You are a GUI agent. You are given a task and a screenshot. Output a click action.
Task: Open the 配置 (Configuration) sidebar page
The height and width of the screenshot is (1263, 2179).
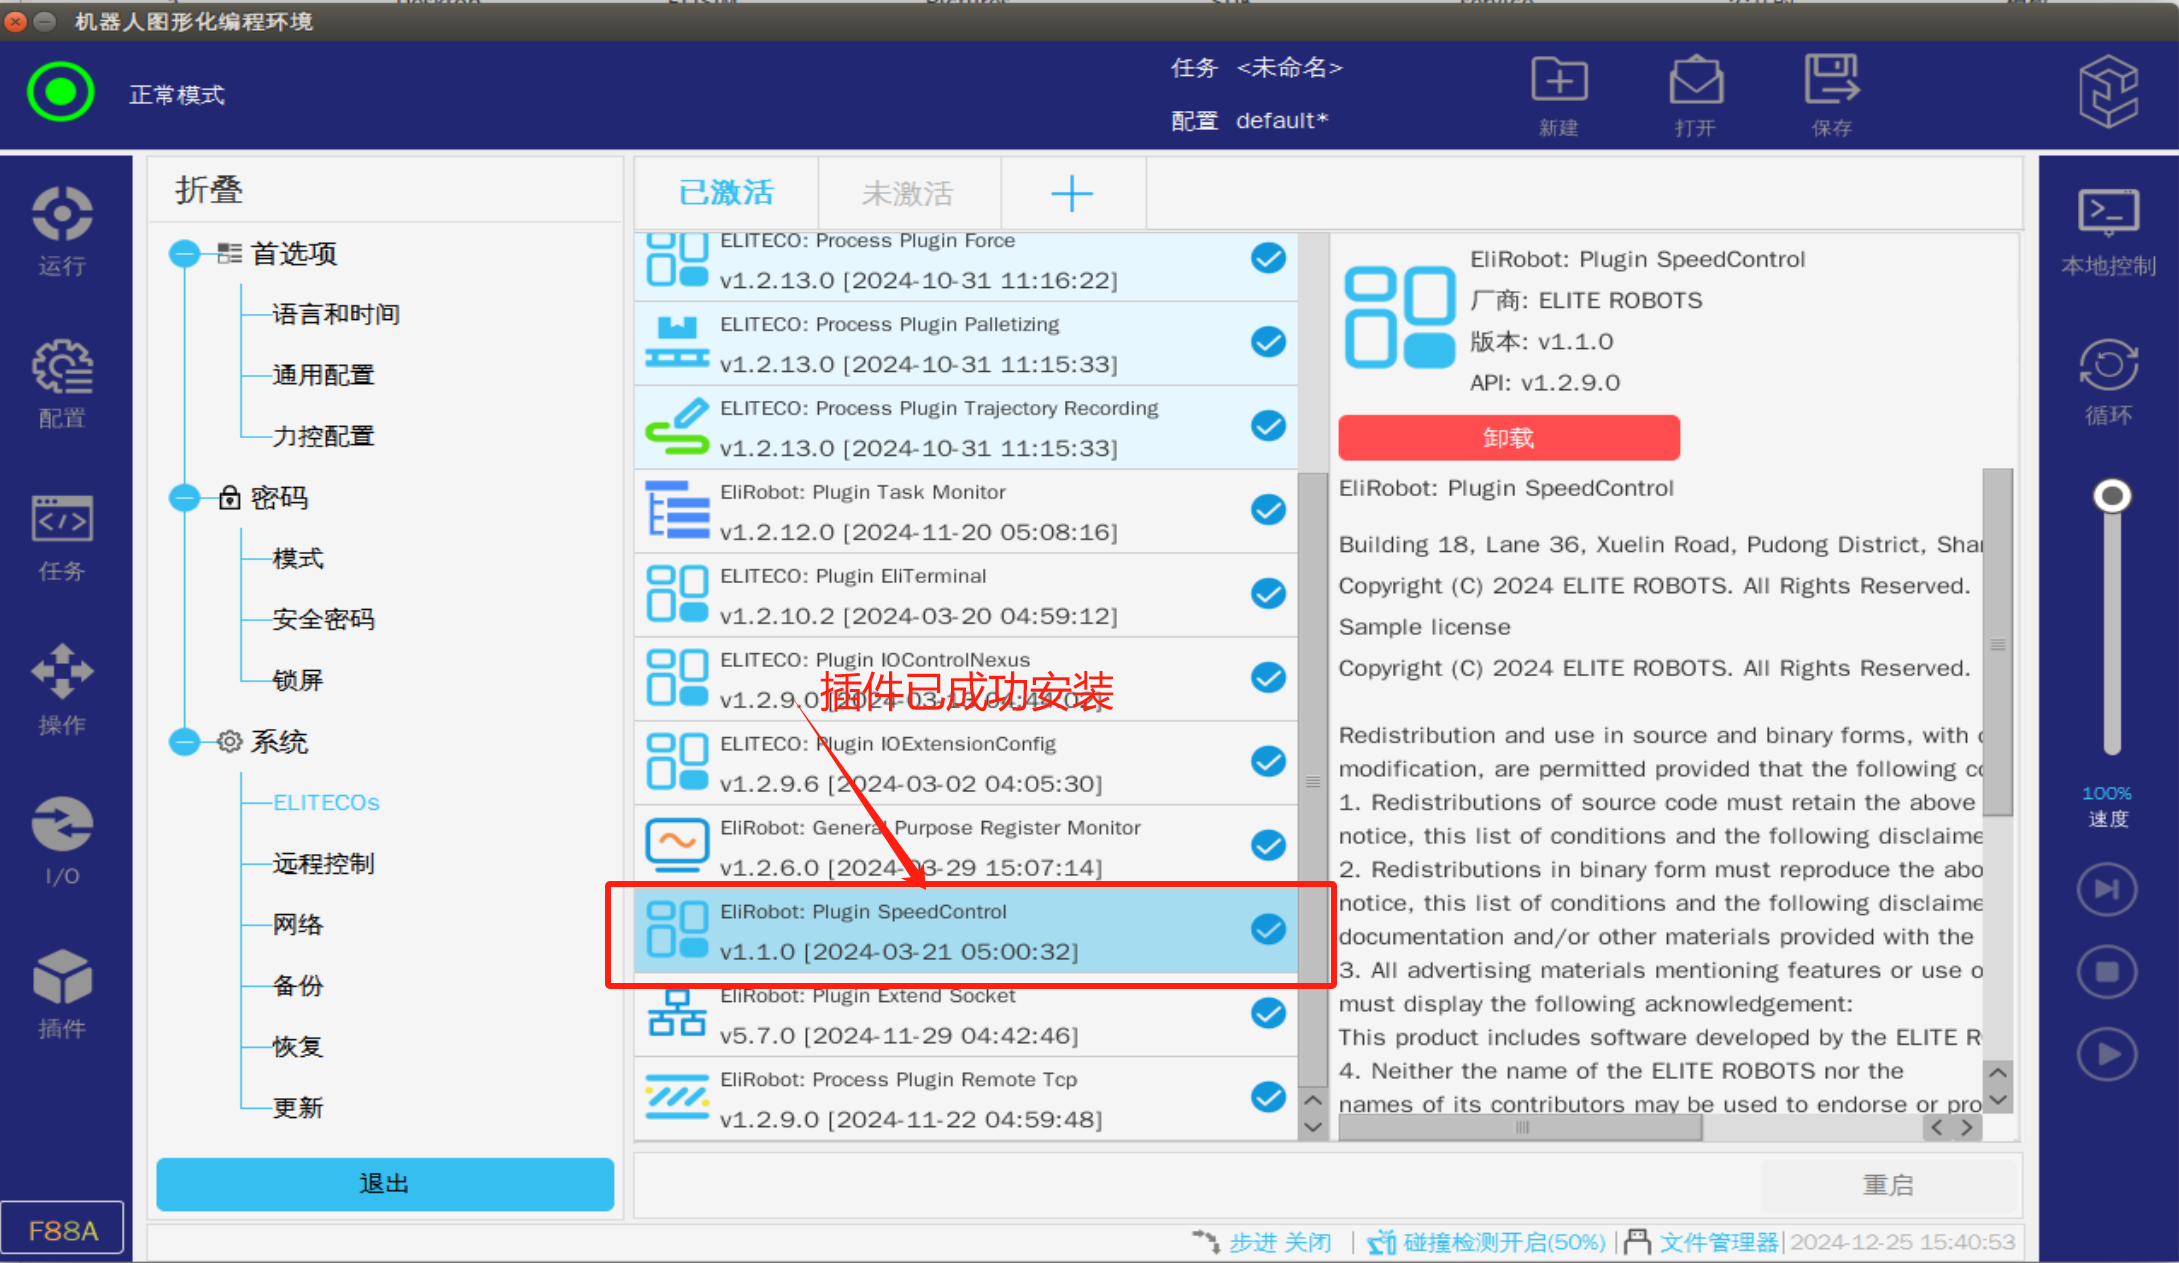coord(62,383)
